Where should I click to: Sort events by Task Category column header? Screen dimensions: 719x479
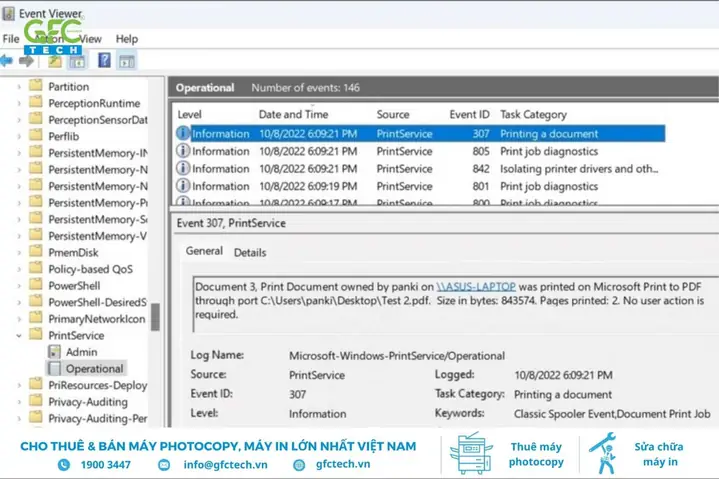click(533, 114)
